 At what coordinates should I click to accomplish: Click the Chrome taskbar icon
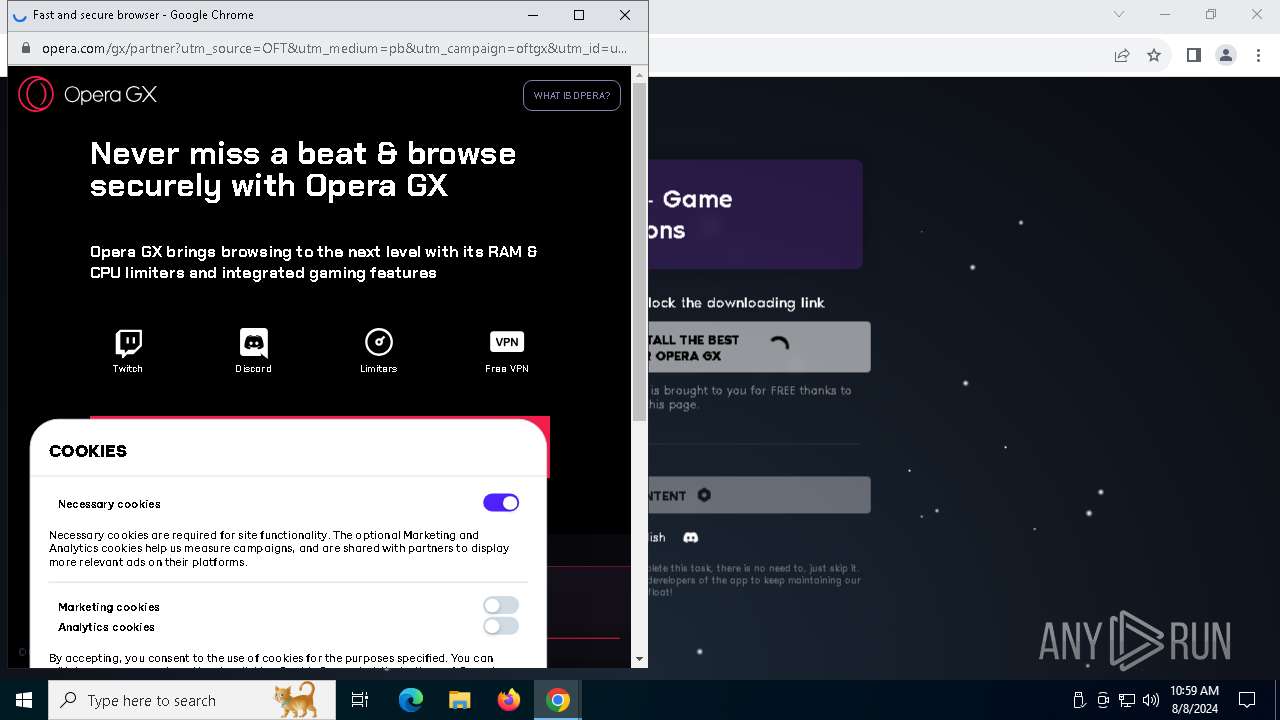click(x=558, y=700)
